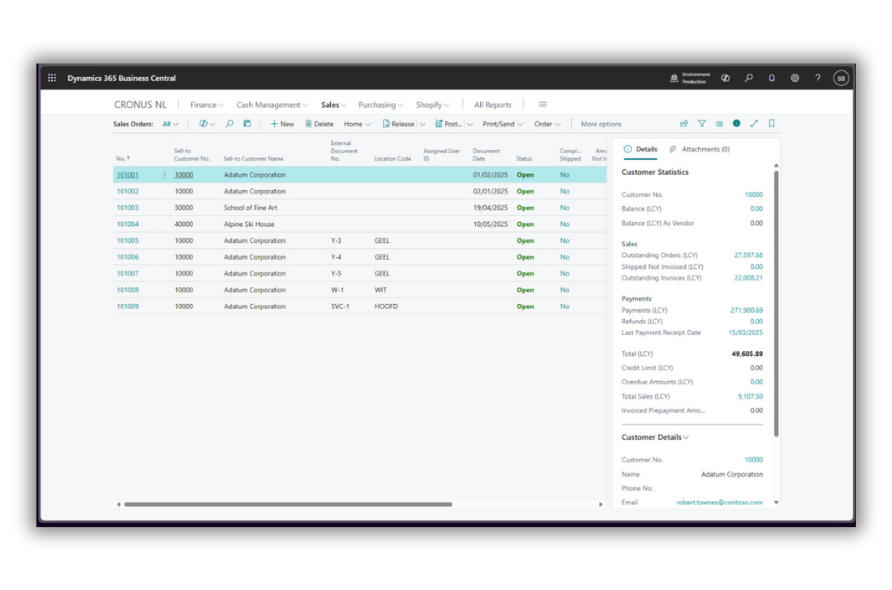The width and height of the screenshot is (892, 590).
Task: Open the Shopify navigation menu
Action: (x=432, y=105)
